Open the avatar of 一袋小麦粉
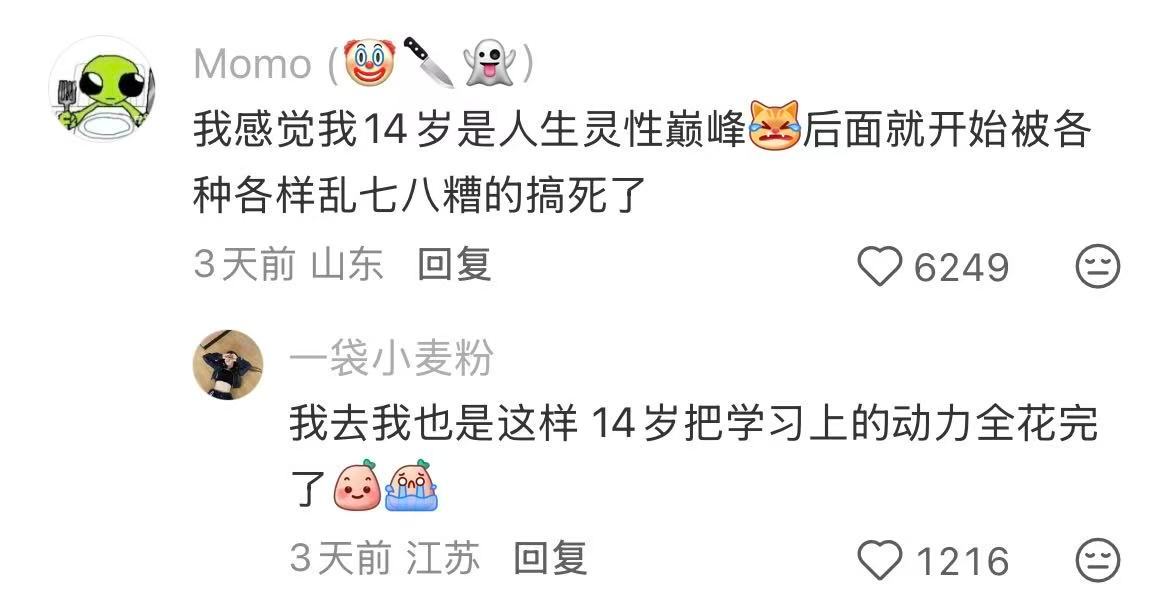 pos(228,365)
